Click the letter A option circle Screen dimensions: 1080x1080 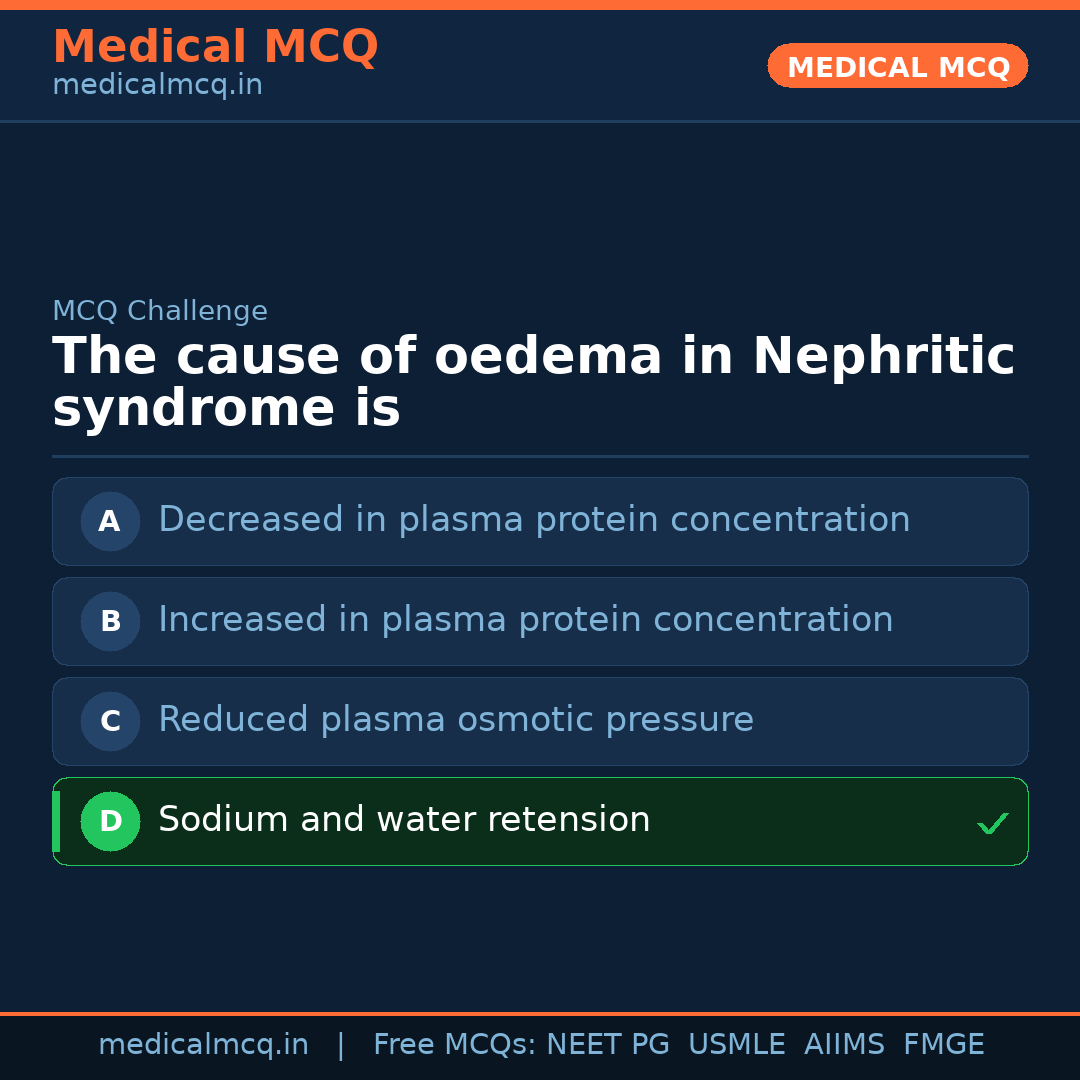click(x=110, y=521)
